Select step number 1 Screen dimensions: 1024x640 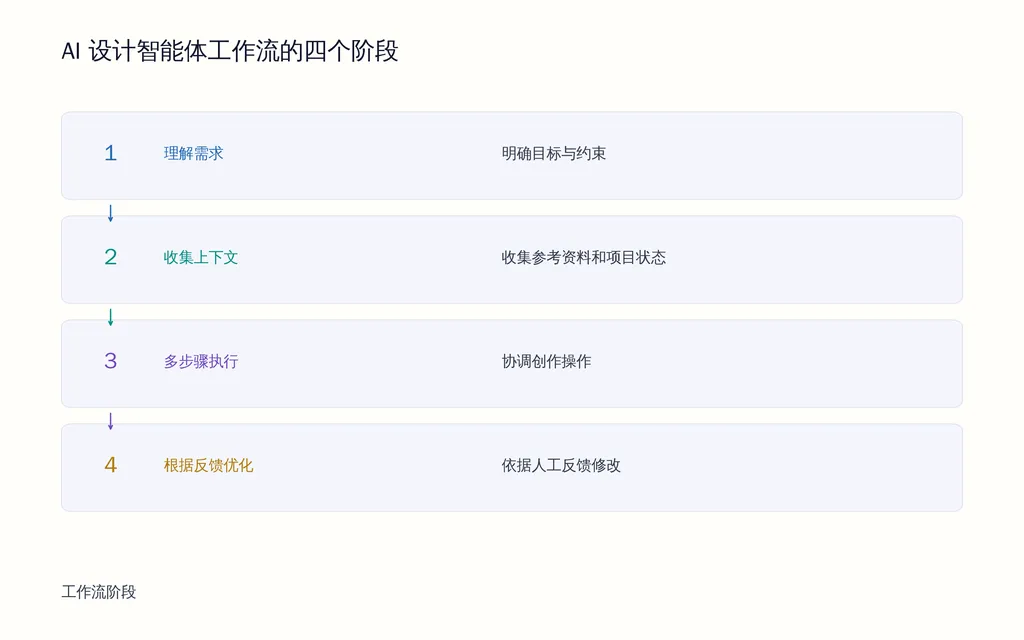[x=110, y=153]
